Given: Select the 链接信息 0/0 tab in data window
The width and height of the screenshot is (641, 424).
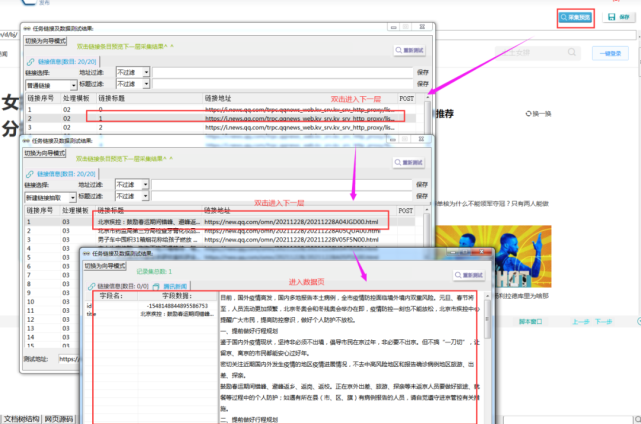Looking at the screenshot, I should (x=119, y=286).
